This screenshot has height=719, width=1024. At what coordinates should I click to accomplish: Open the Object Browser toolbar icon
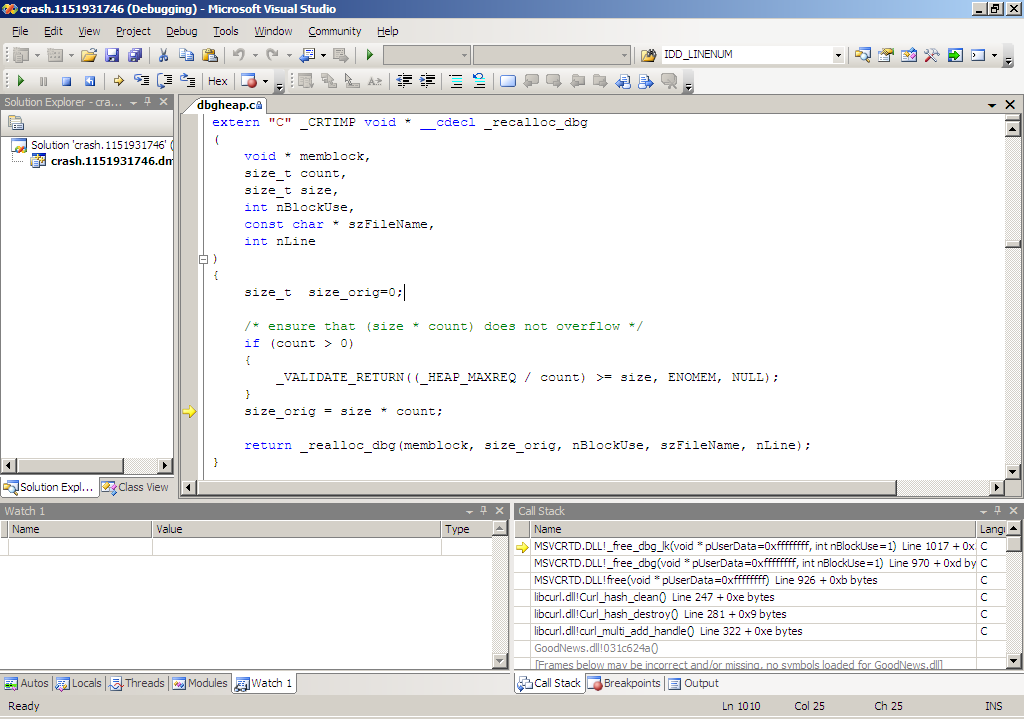coord(908,55)
